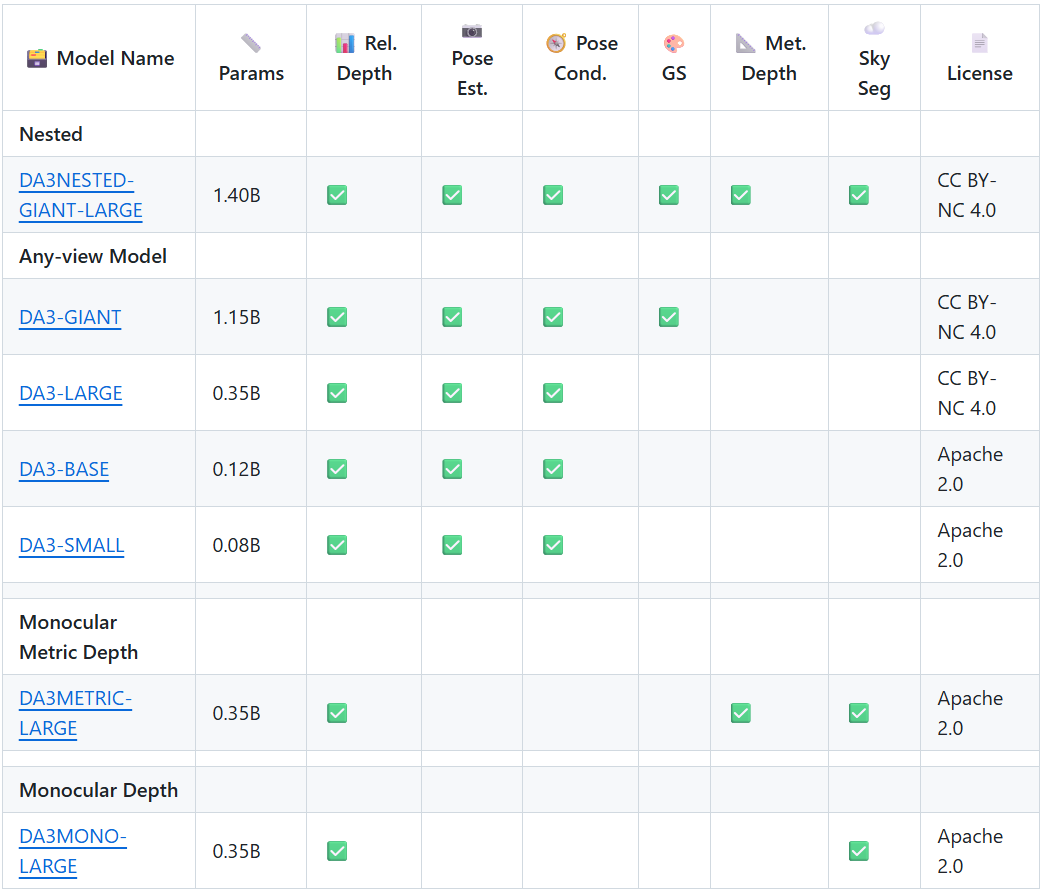Follow the DA3-LARGE link

coord(70,393)
